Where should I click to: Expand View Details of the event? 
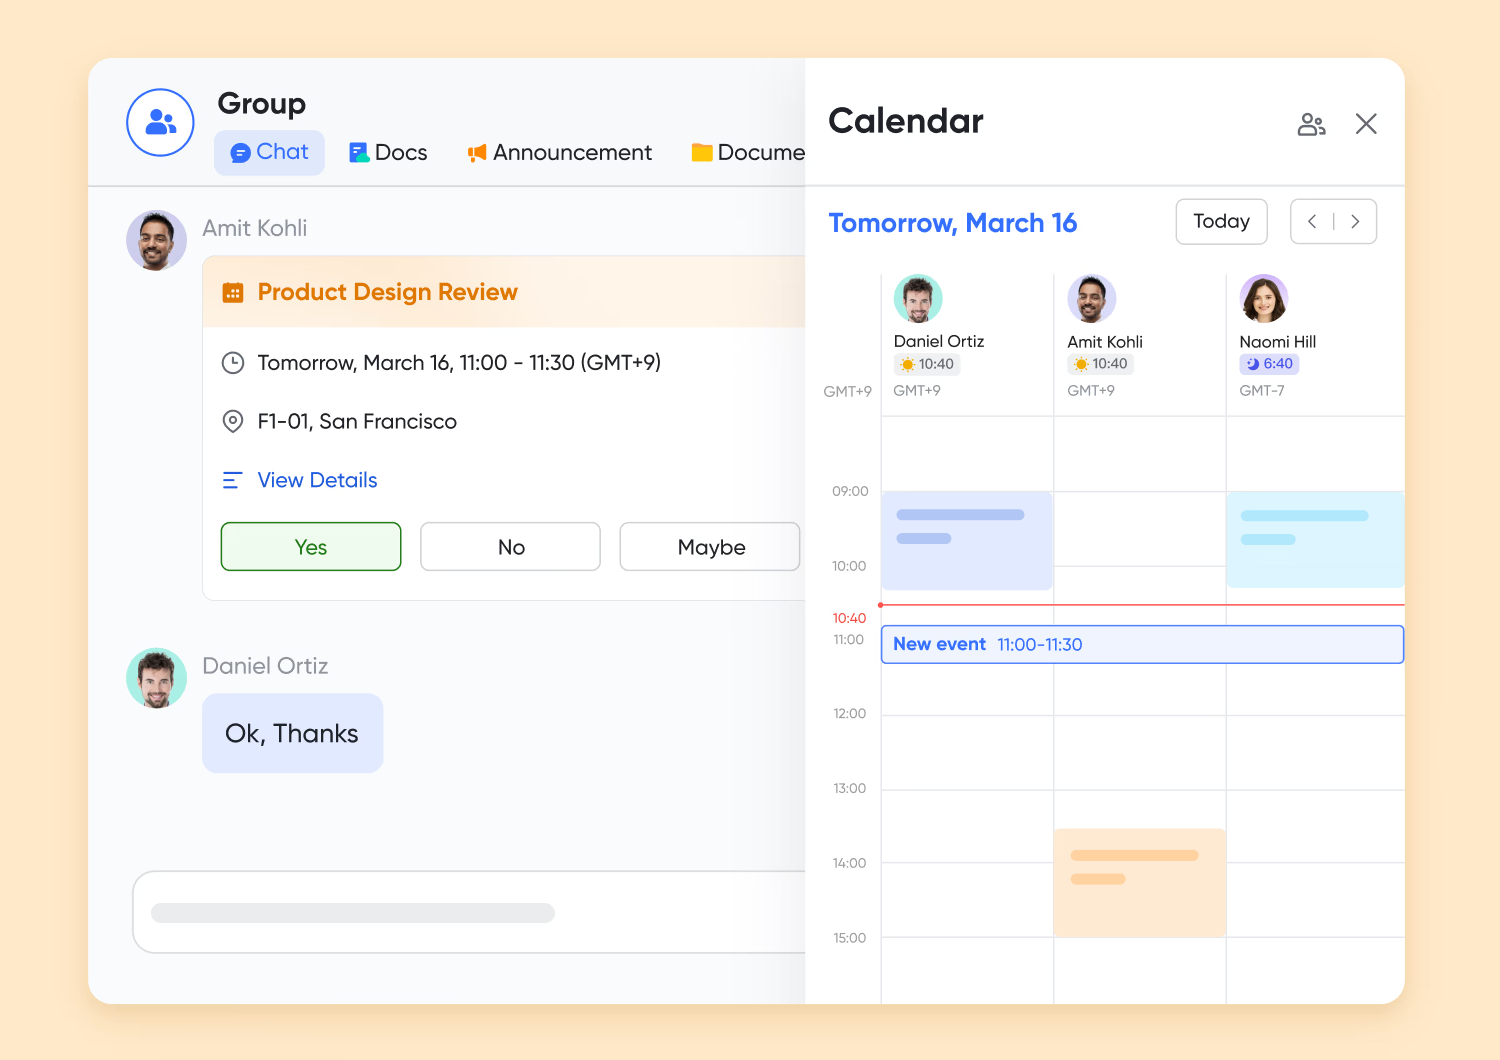[x=317, y=481]
